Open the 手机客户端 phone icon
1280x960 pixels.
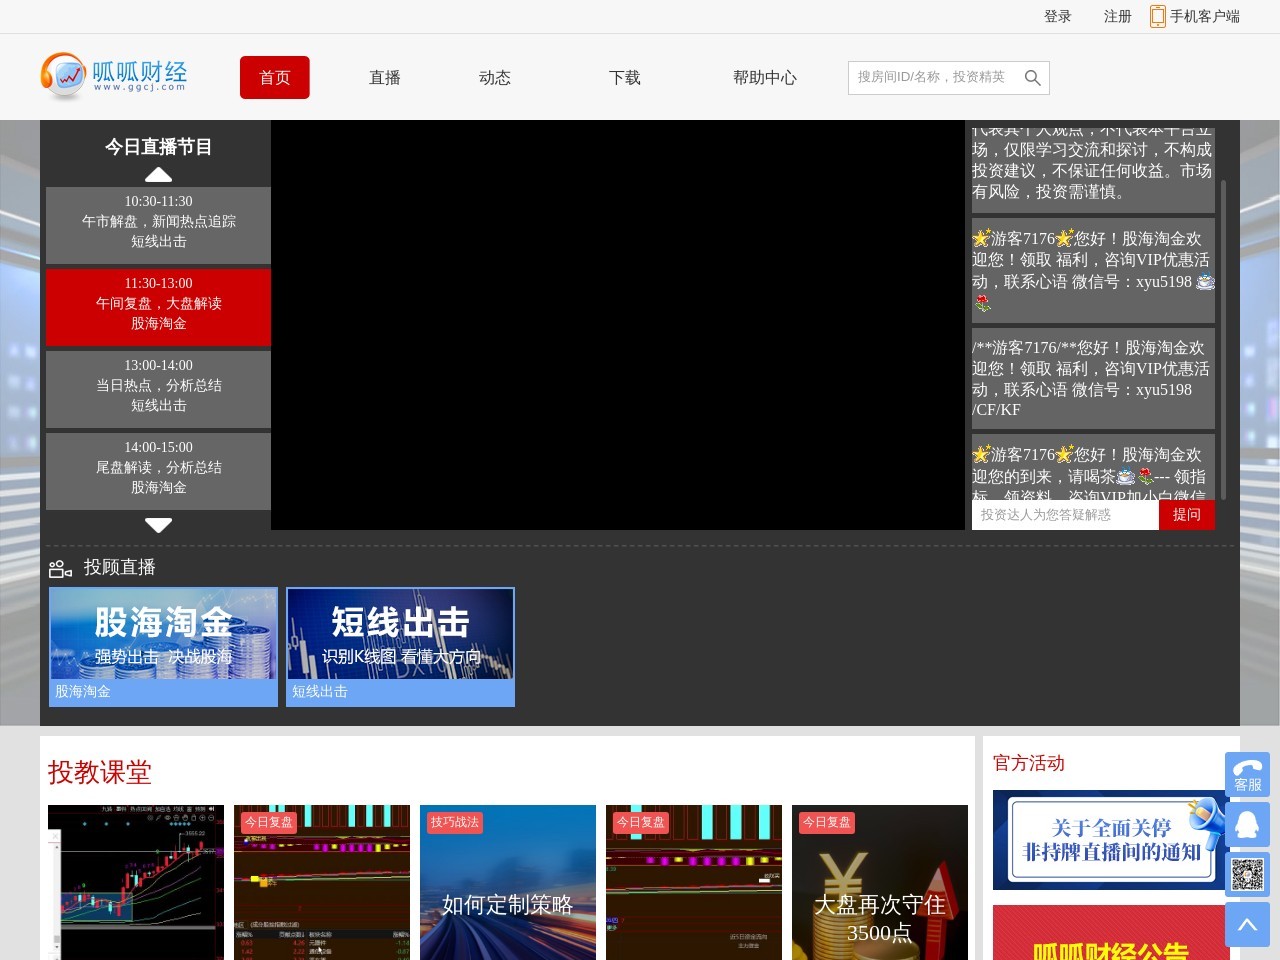coord(1157,16)
